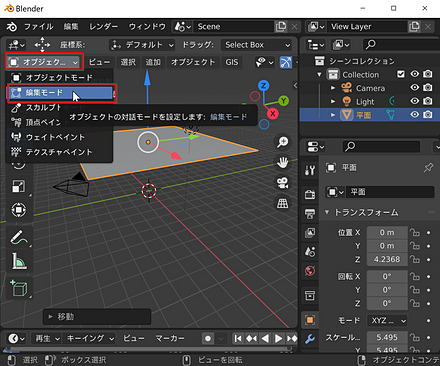440x366 pixels.
Task: Open the Modifier wrench properties tab
Action: [310, 339]
